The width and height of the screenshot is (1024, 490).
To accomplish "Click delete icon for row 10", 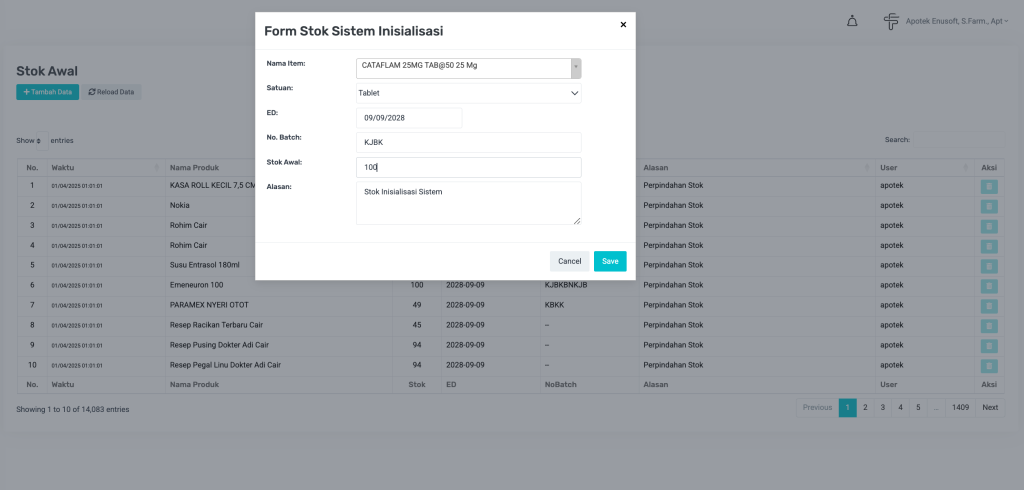I will [989, 365].
